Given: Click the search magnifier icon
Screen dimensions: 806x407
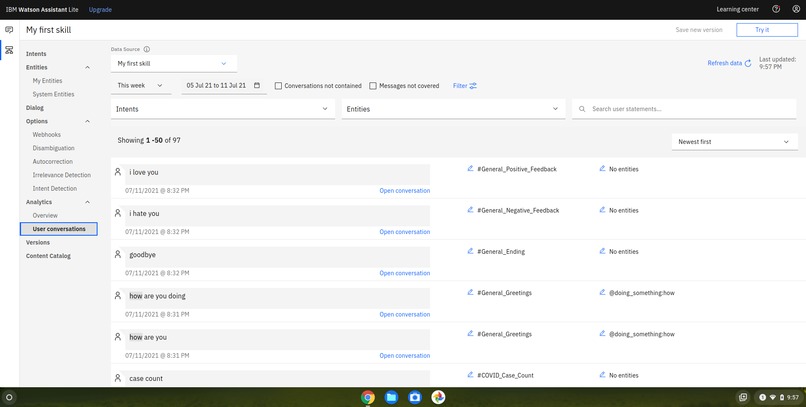Looking at the screenshot, I should click(582, 109).
